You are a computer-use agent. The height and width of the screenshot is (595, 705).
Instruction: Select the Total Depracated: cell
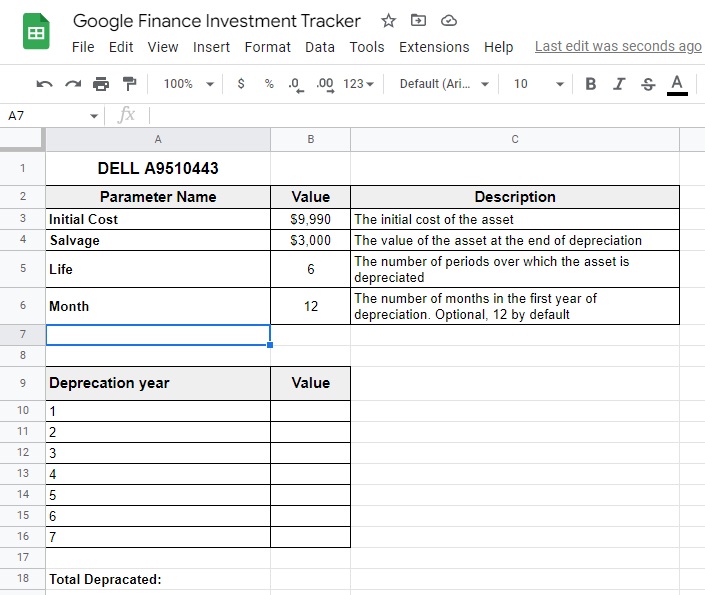(158, 579)
